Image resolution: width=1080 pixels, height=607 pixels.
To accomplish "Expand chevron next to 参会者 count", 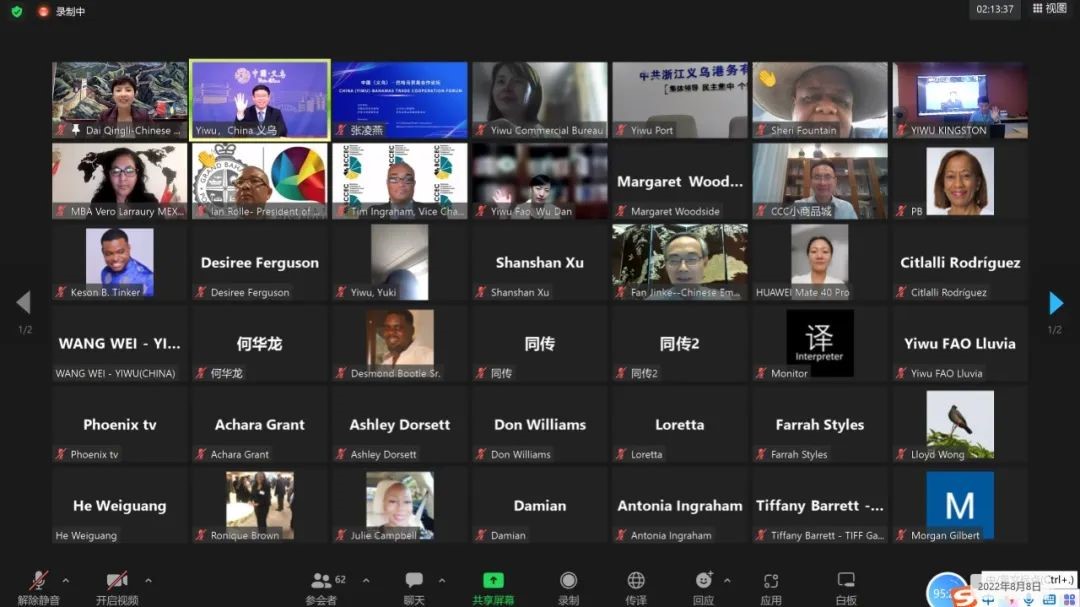I will [366, 580].
